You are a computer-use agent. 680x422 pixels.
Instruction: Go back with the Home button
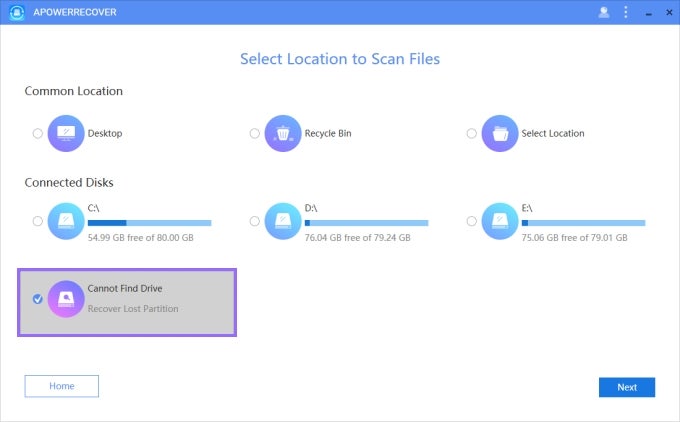tap(62, 386)
